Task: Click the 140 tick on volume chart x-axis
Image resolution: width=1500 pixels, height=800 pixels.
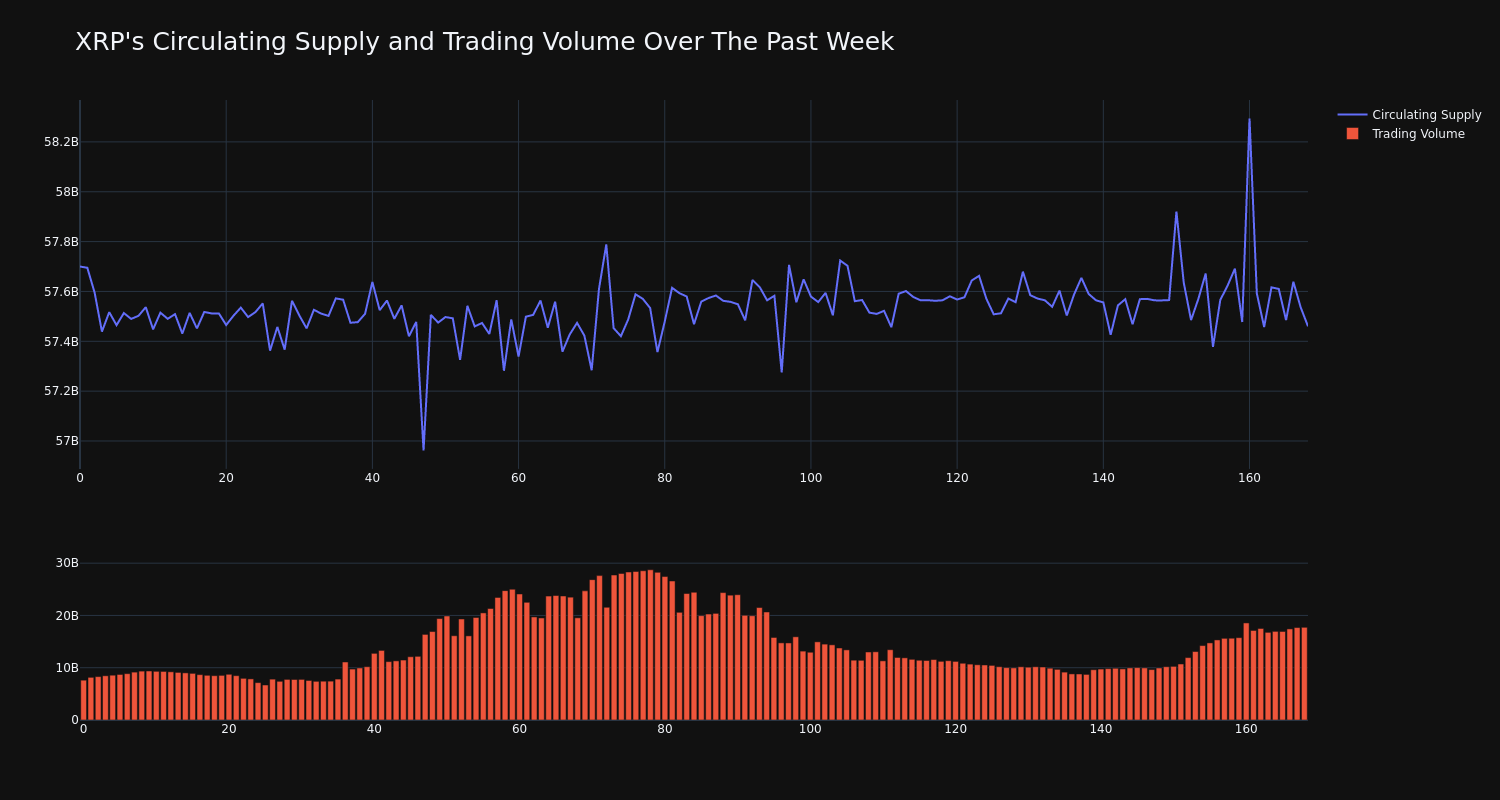Action: click(x=1101, y=729)
